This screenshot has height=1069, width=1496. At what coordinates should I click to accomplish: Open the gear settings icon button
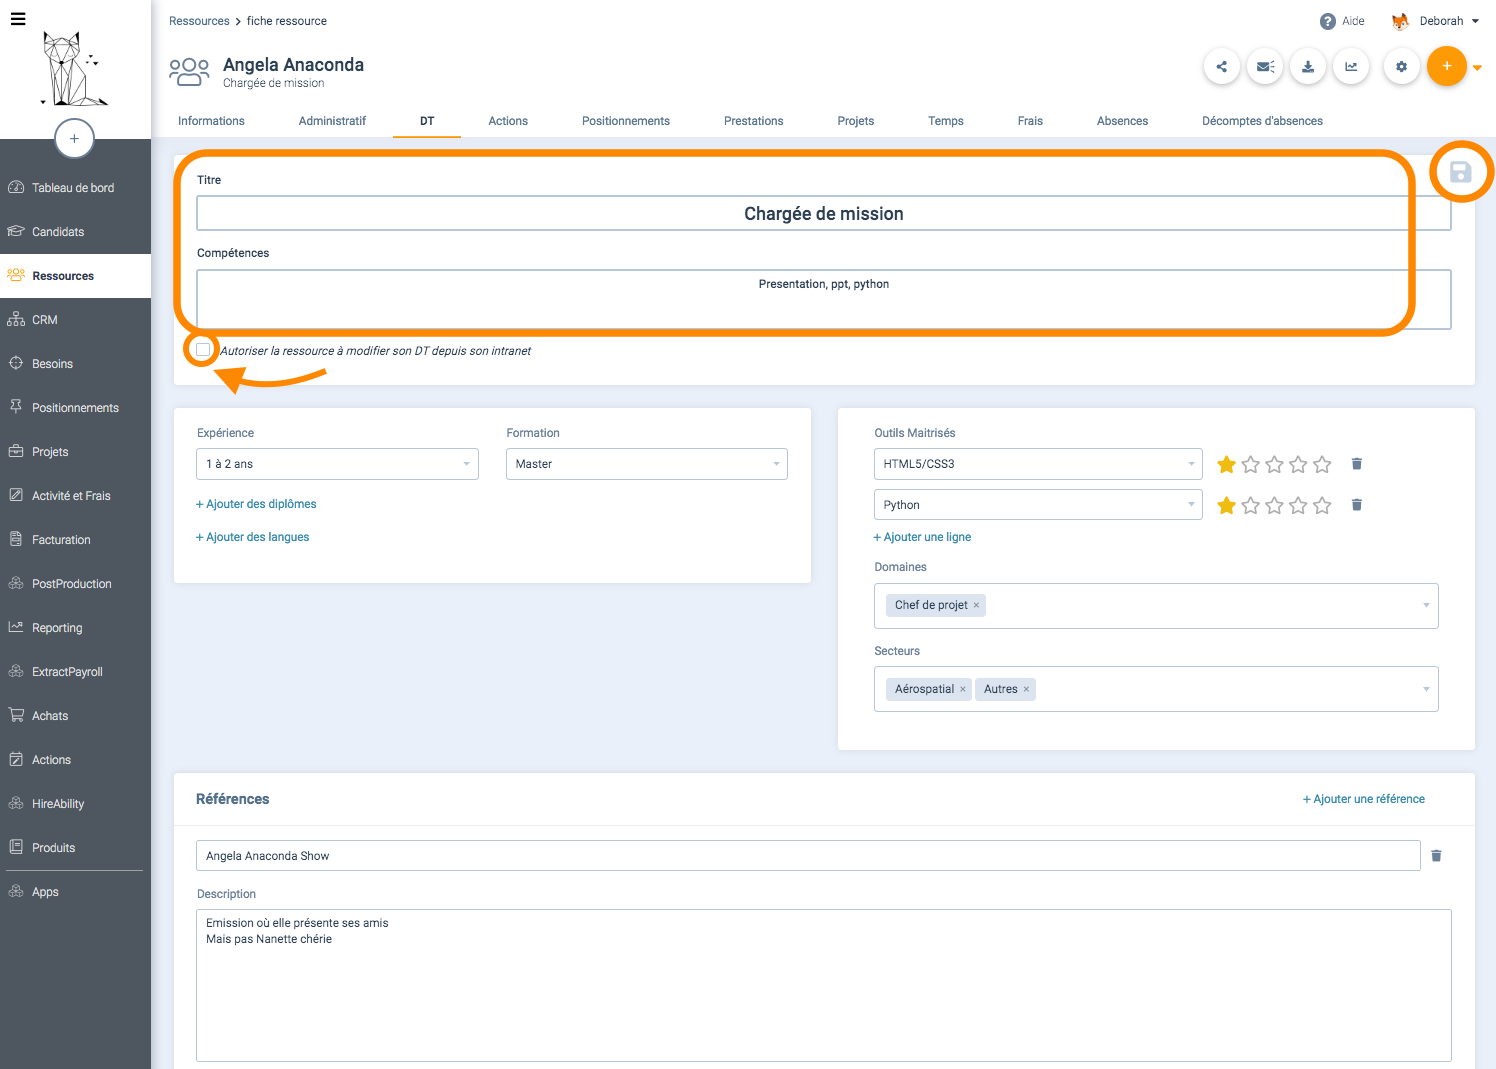(x=1401, y=67)
